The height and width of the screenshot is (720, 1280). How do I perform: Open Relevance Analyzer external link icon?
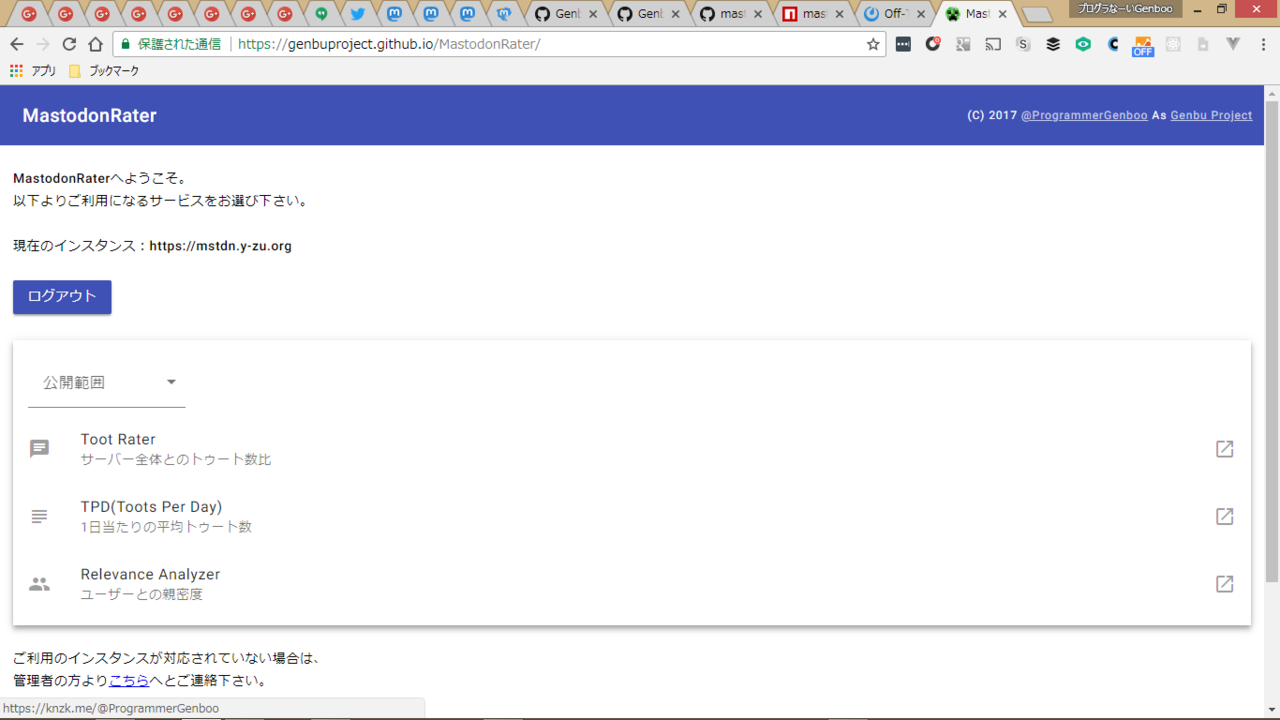[x=1224, y=584]
